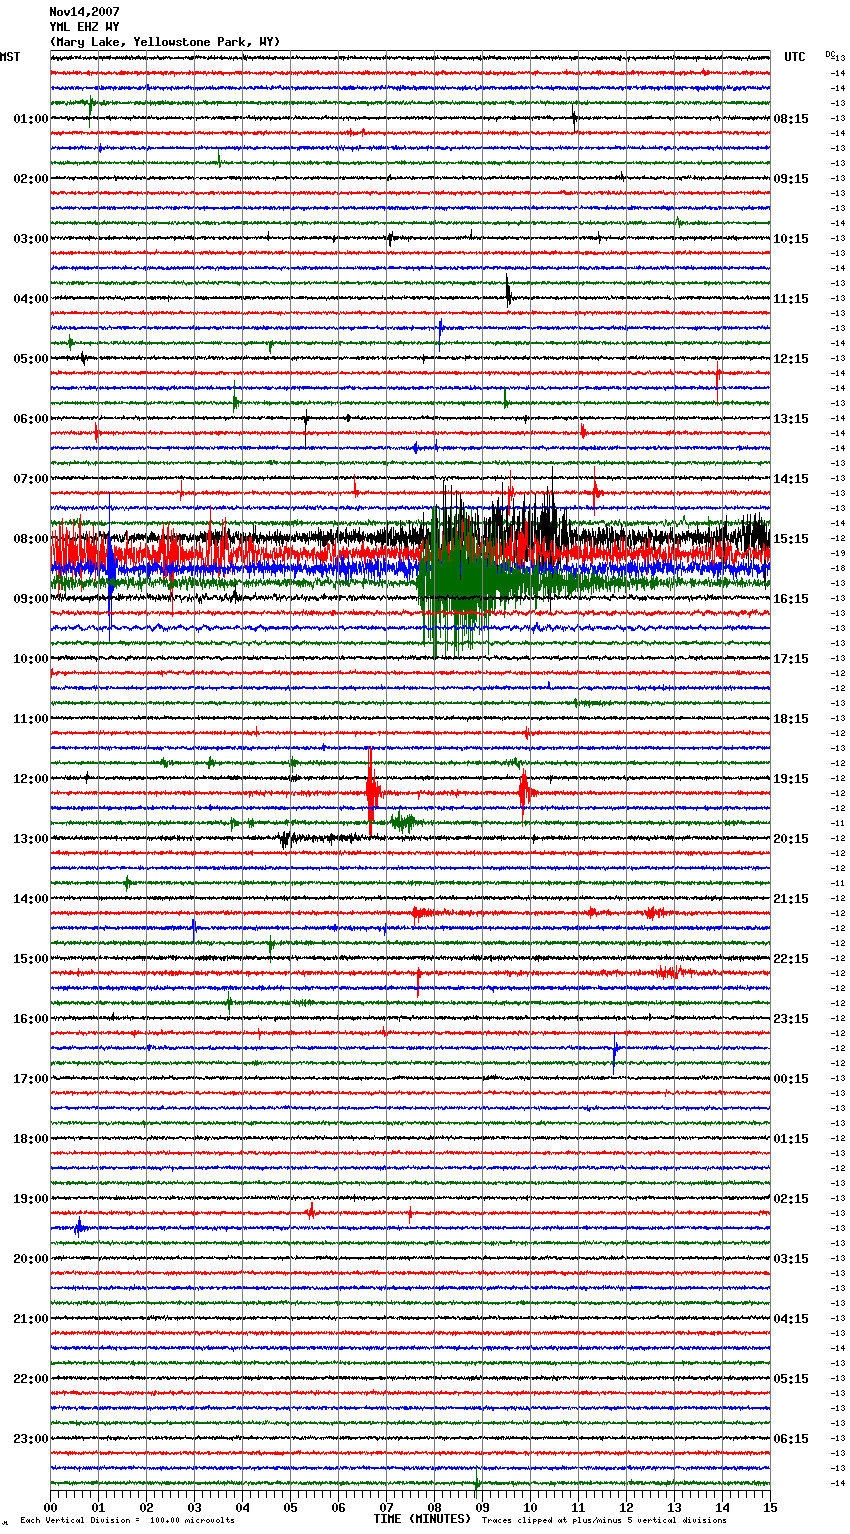The height and width of the screenshot is (1534, 850).
Task: Click the 00:15 UTC time label
Action: click(x=791, y=1079)
